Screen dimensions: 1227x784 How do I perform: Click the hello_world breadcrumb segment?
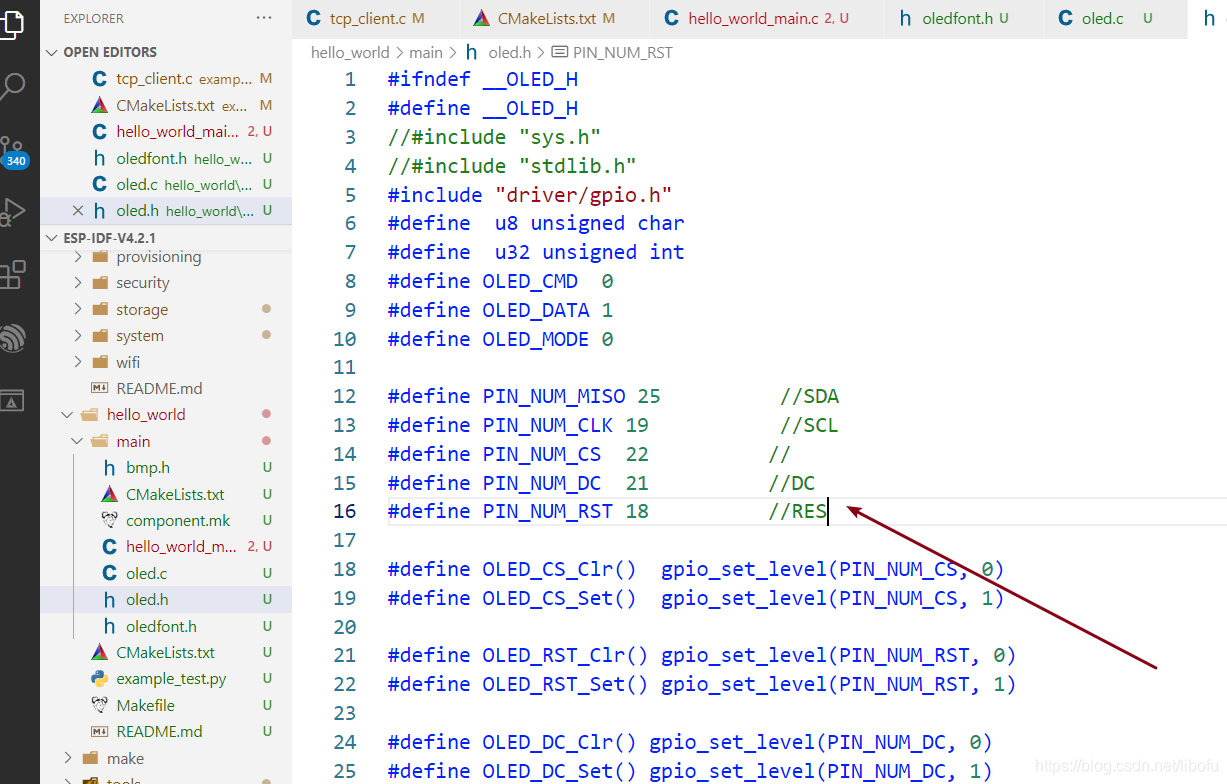point(350,52)
